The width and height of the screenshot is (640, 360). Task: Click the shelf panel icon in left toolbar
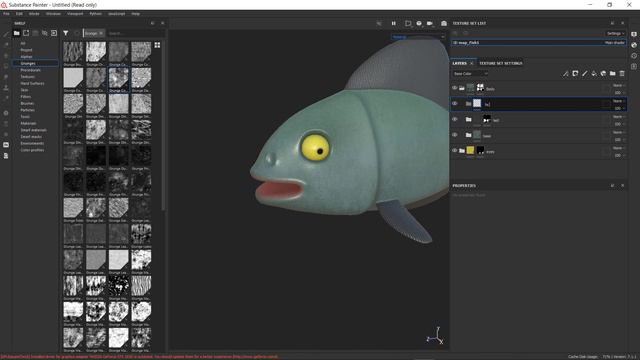6,145
